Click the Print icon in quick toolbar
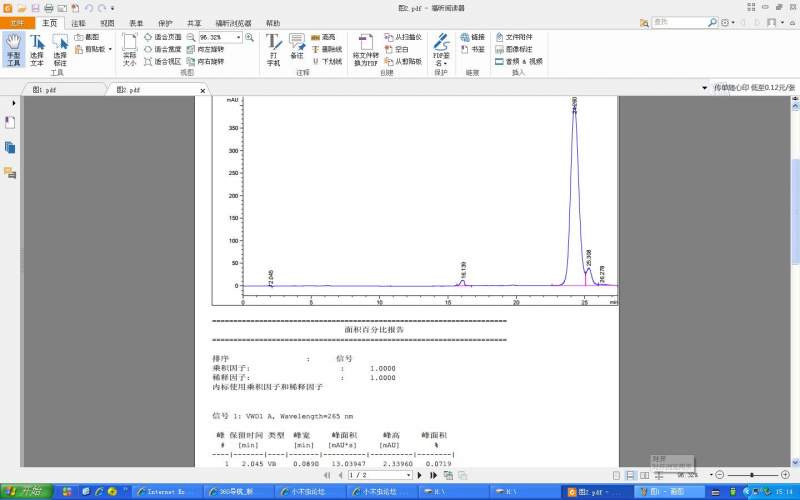This screenshot has width=800, height=500. point(48,8)
